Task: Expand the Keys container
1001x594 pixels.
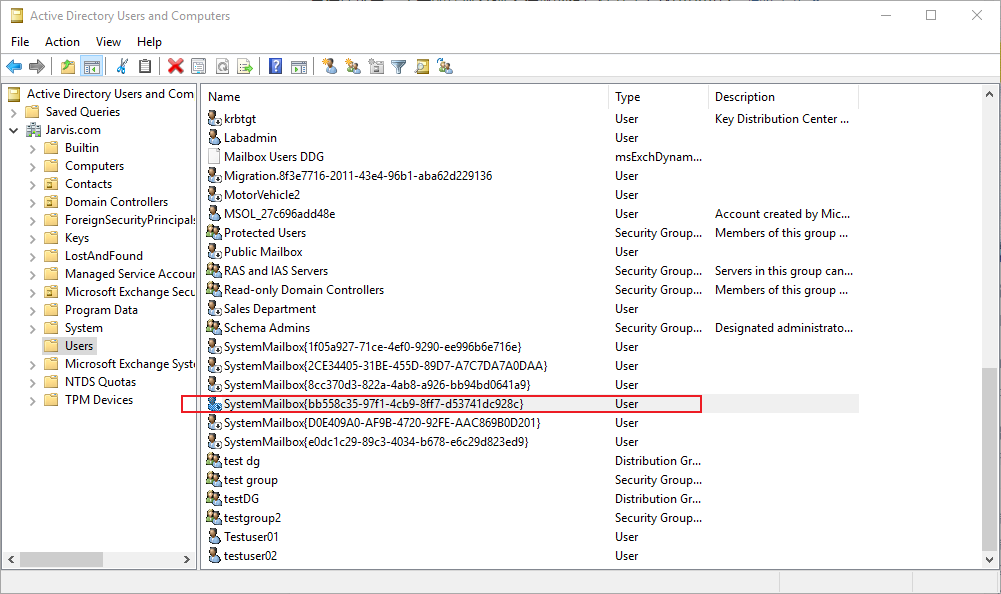Action: pos(33,238)
